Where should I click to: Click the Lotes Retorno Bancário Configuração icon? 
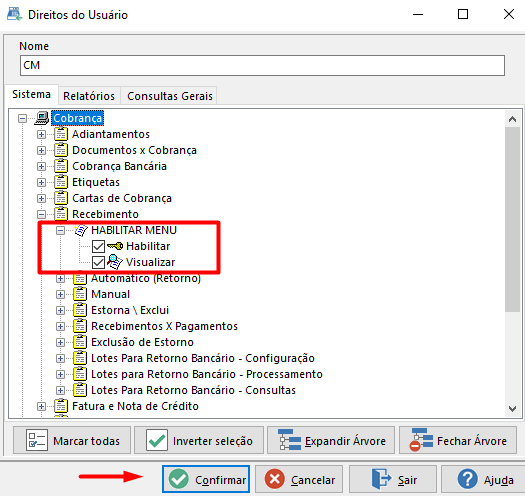click(x=80, y=358)
